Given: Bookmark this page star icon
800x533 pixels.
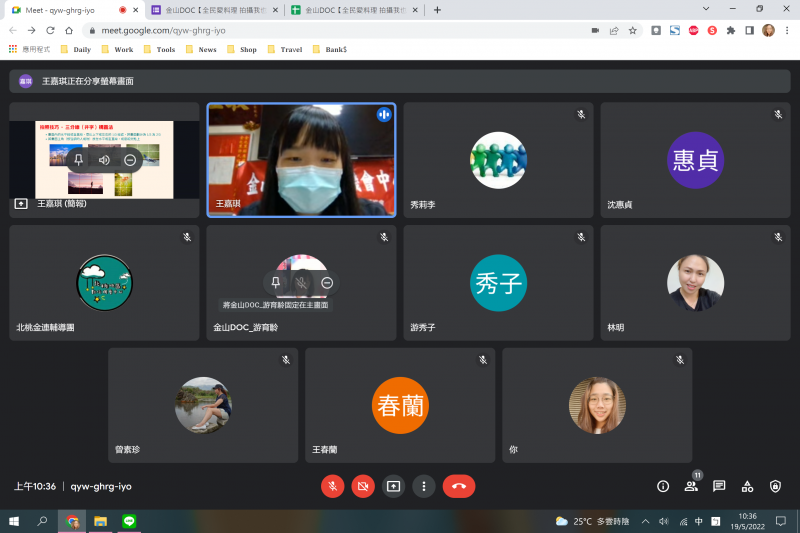Looking at the screenshot, I should pyautogui.click(x=633, y=31).
